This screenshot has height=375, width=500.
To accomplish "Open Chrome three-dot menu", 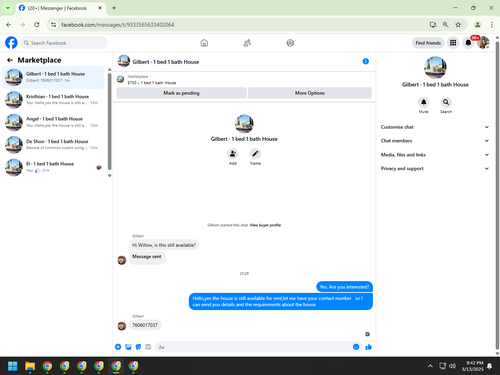I will coord(491,25).
